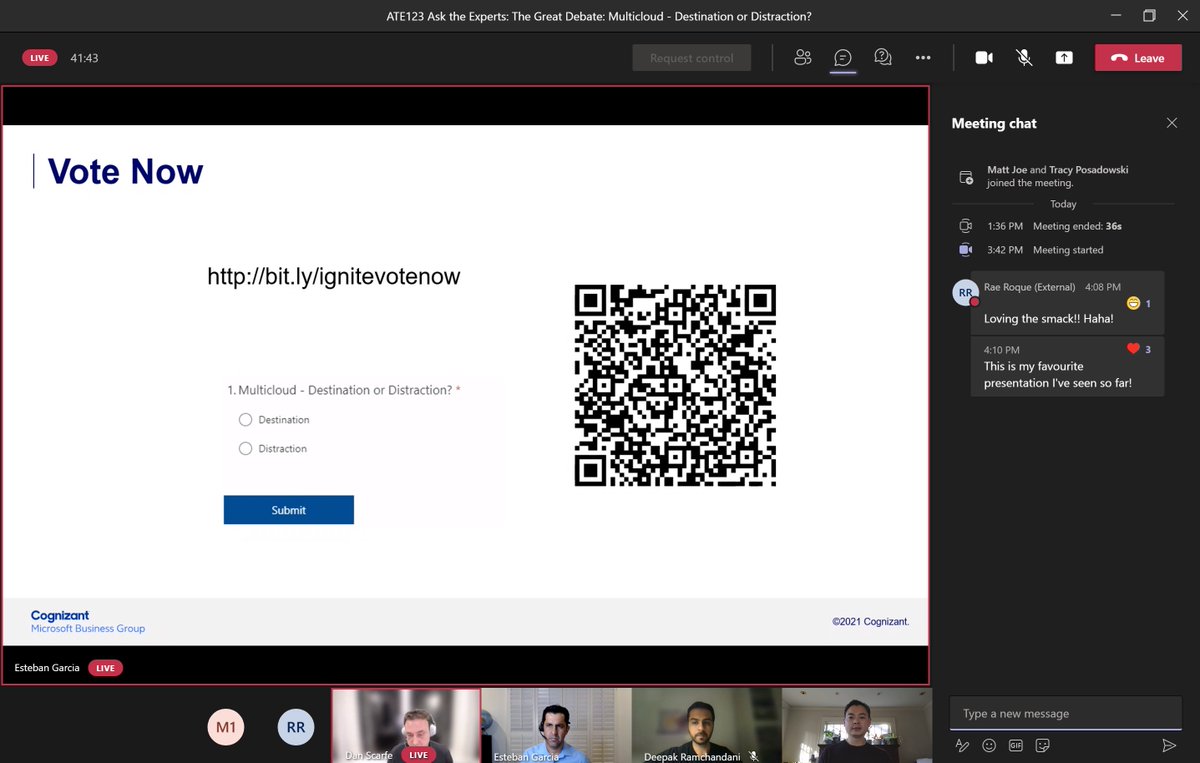
Task: Select the Destination radio option
Action: pos(246,420)
